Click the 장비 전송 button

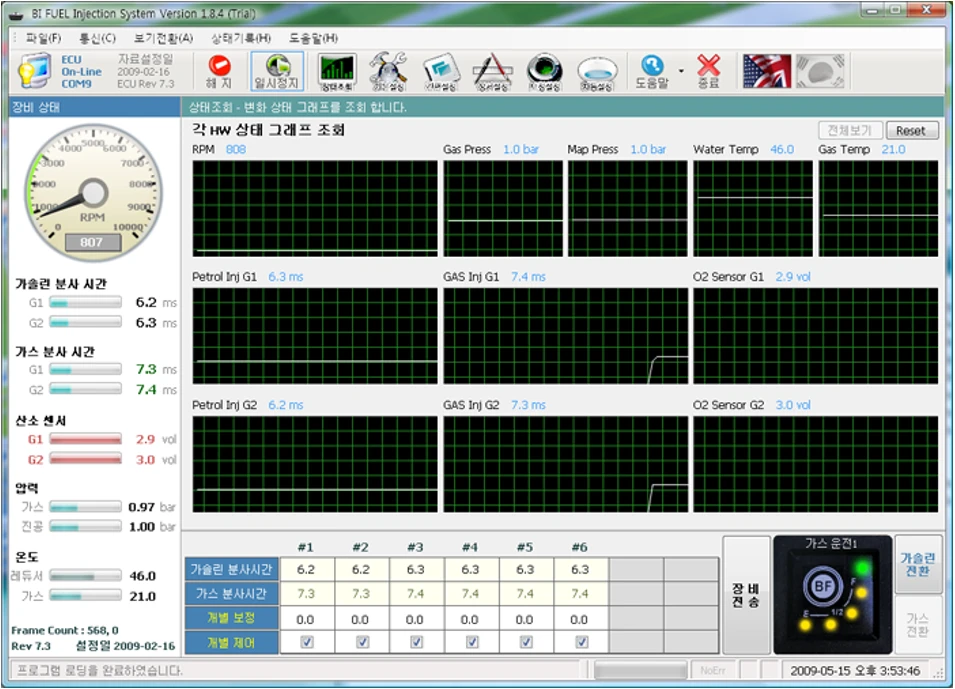(746, 595)
